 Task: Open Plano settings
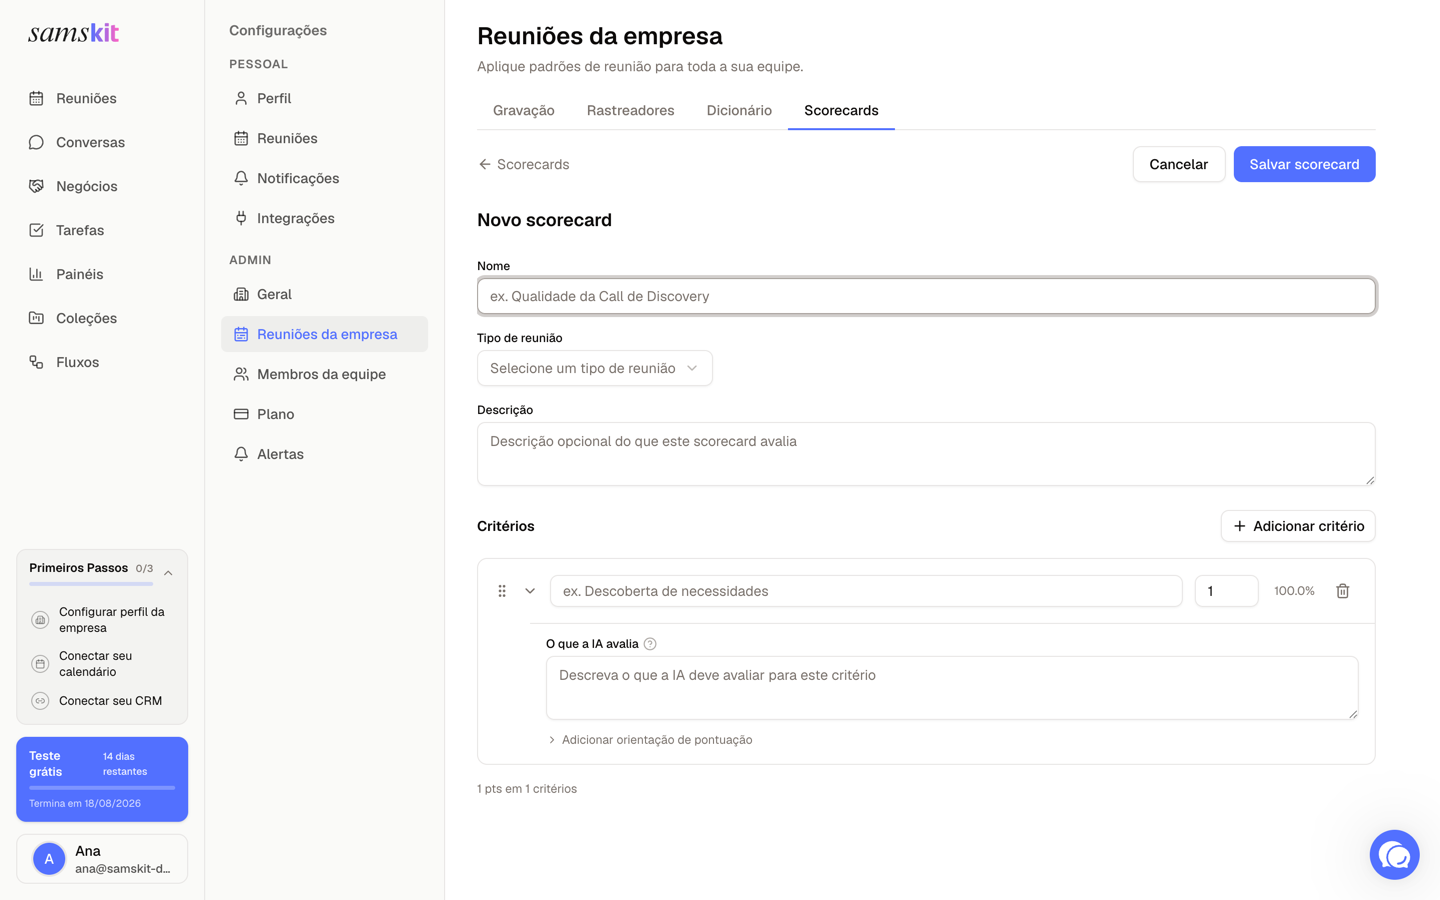tap(324, 414)
